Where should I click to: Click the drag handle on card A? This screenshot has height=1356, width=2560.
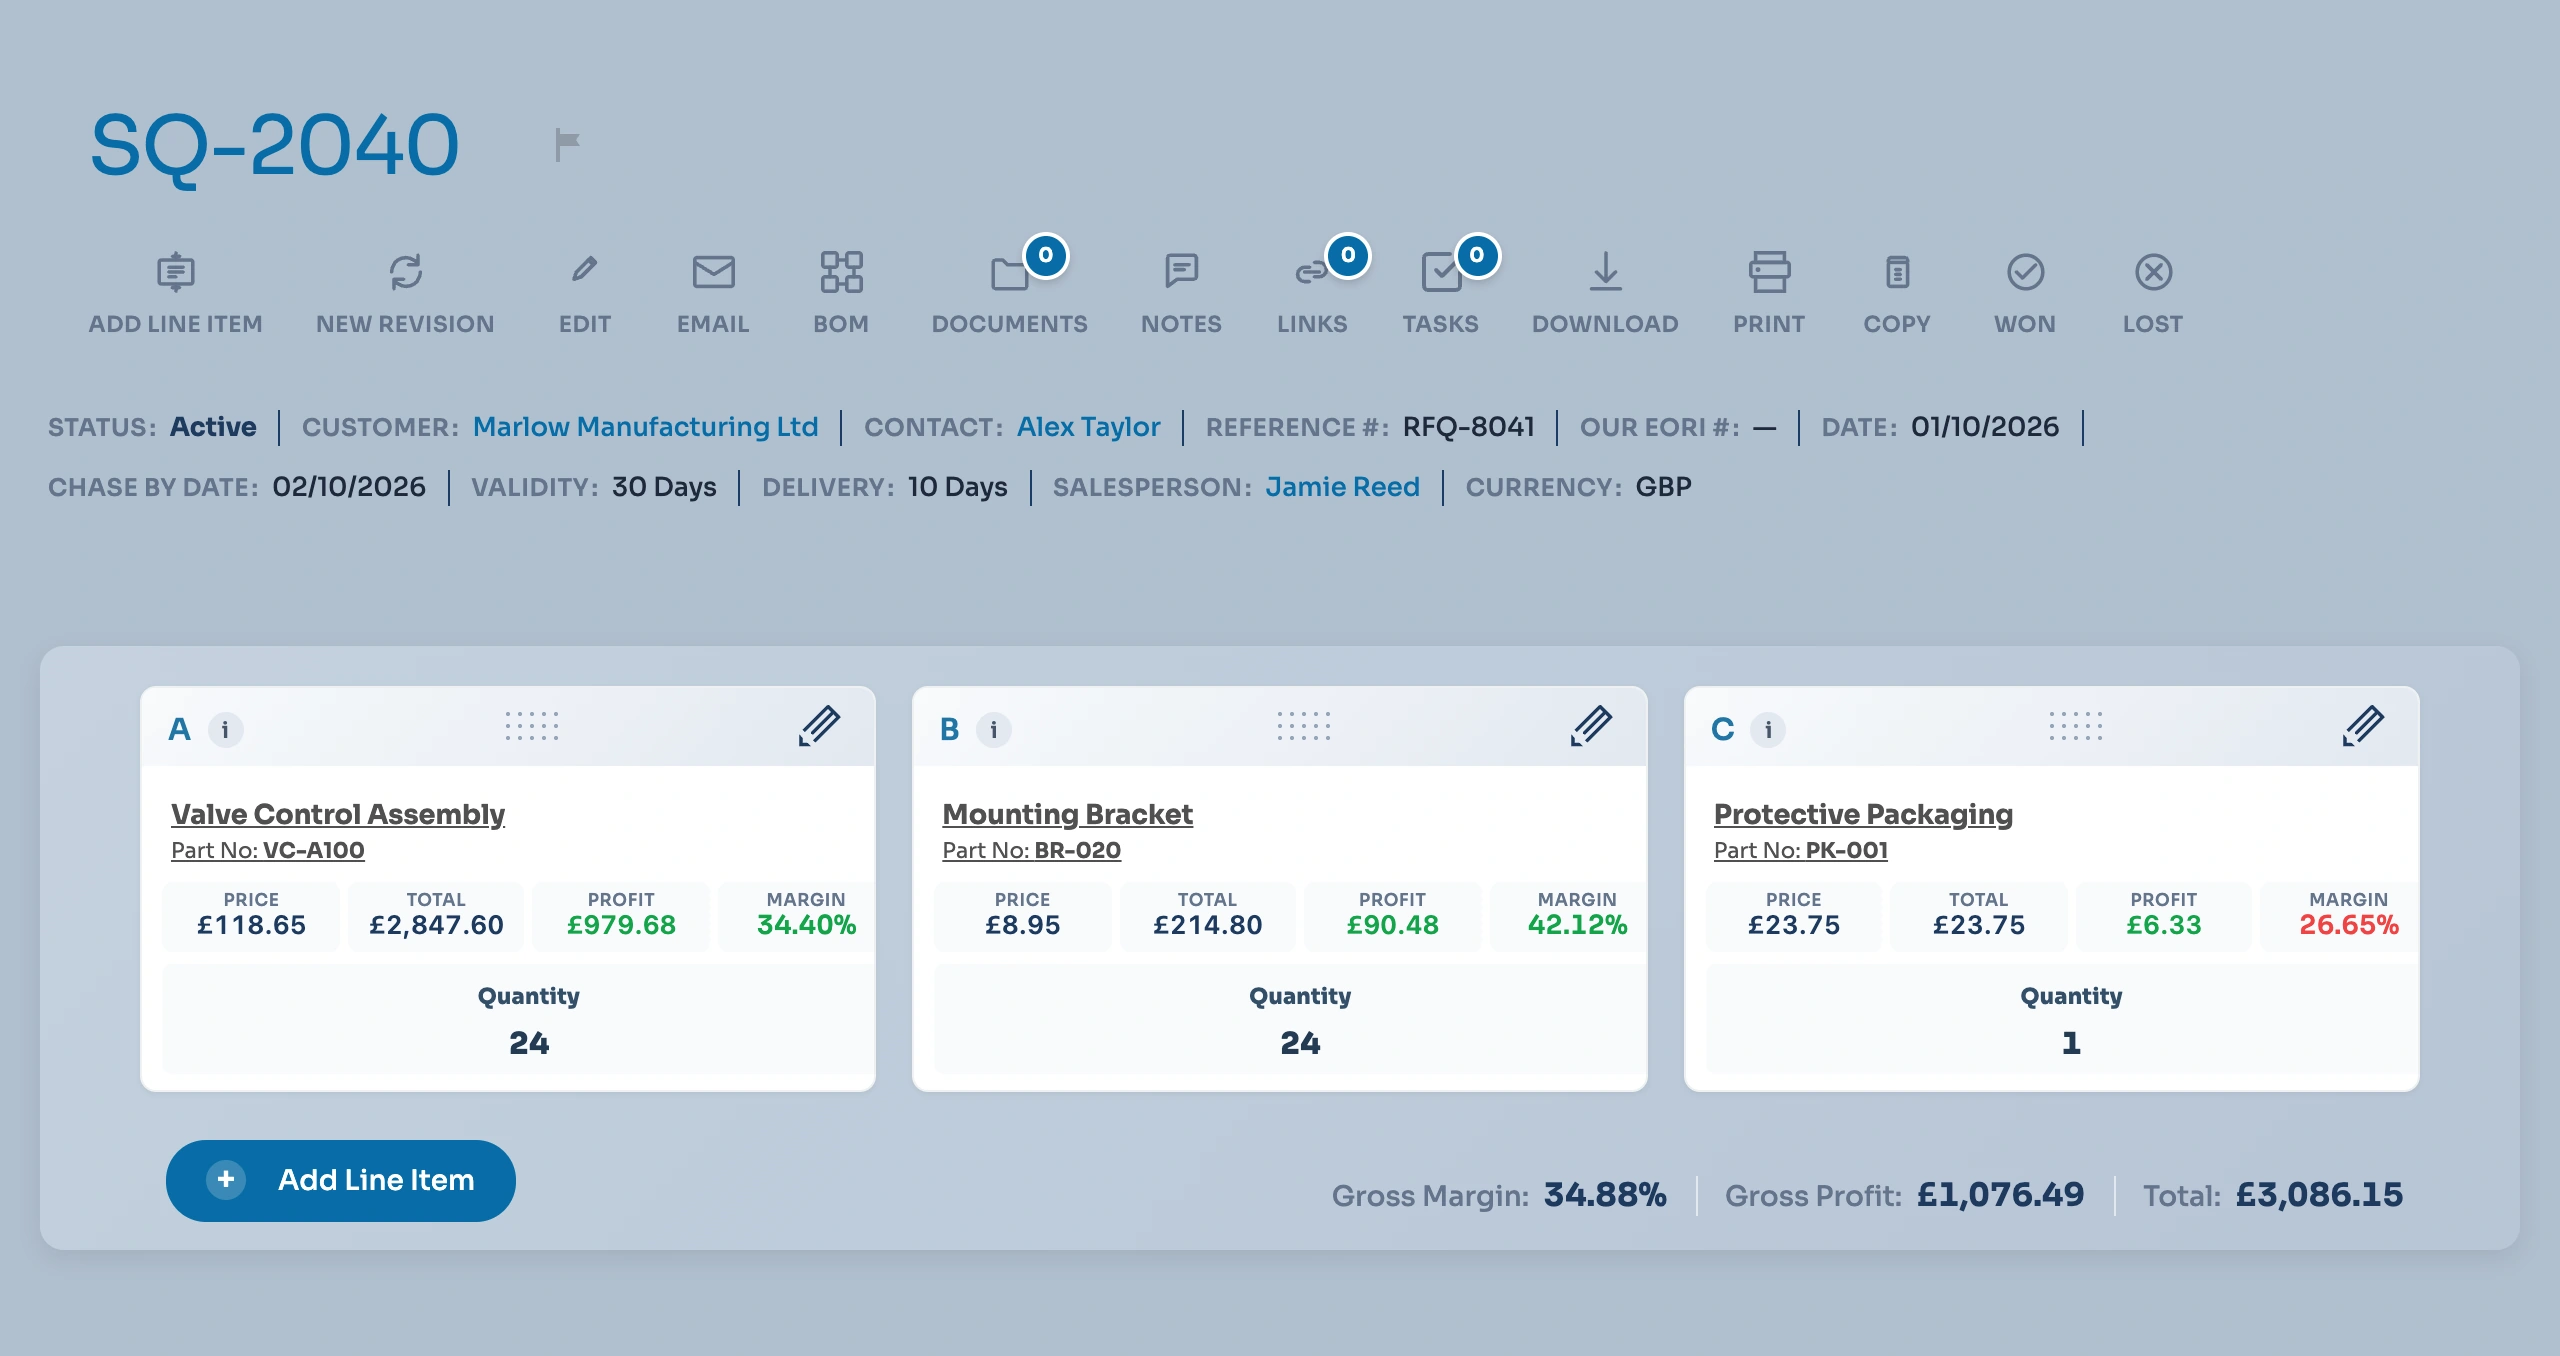click(x=532, y=726)
